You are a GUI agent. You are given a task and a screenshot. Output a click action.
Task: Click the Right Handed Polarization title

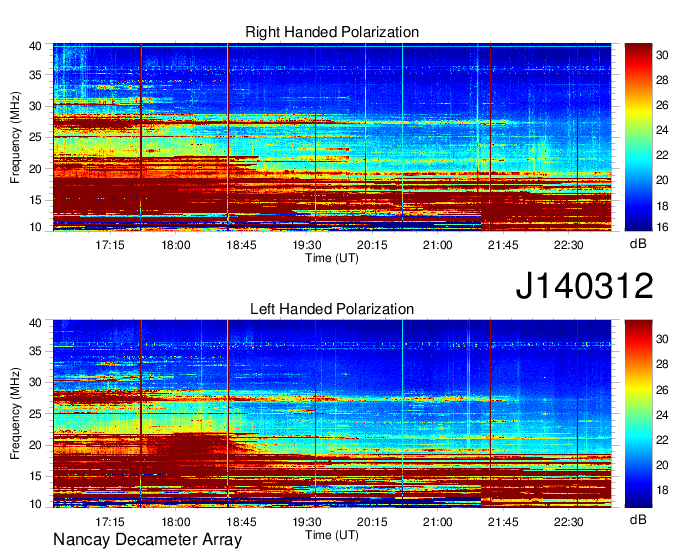coord(332,32)
